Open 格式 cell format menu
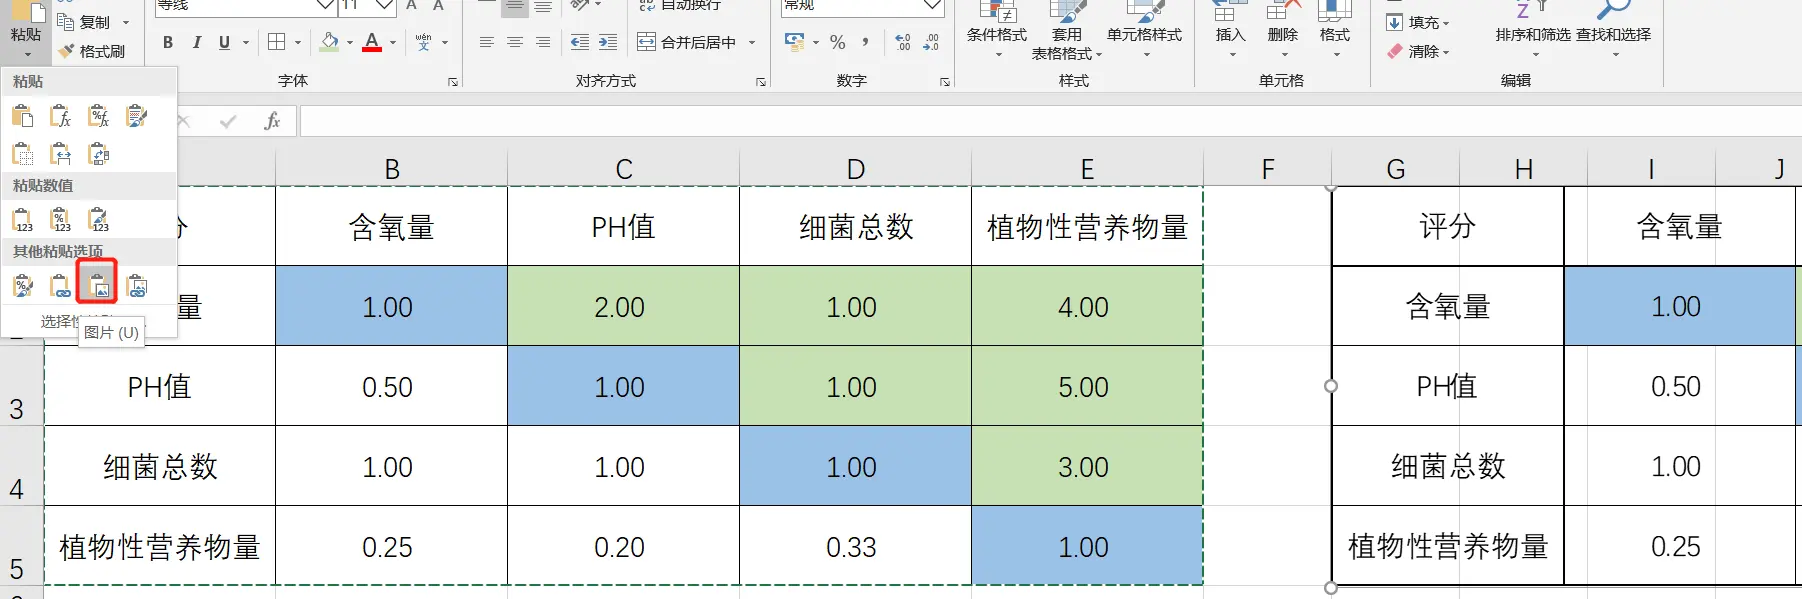1802x599 pixels. tap(1334, 30)
